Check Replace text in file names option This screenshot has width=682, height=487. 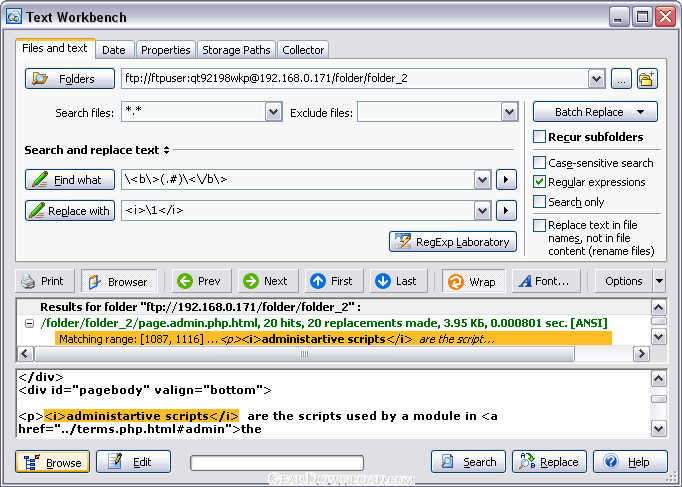click(539, 225)
